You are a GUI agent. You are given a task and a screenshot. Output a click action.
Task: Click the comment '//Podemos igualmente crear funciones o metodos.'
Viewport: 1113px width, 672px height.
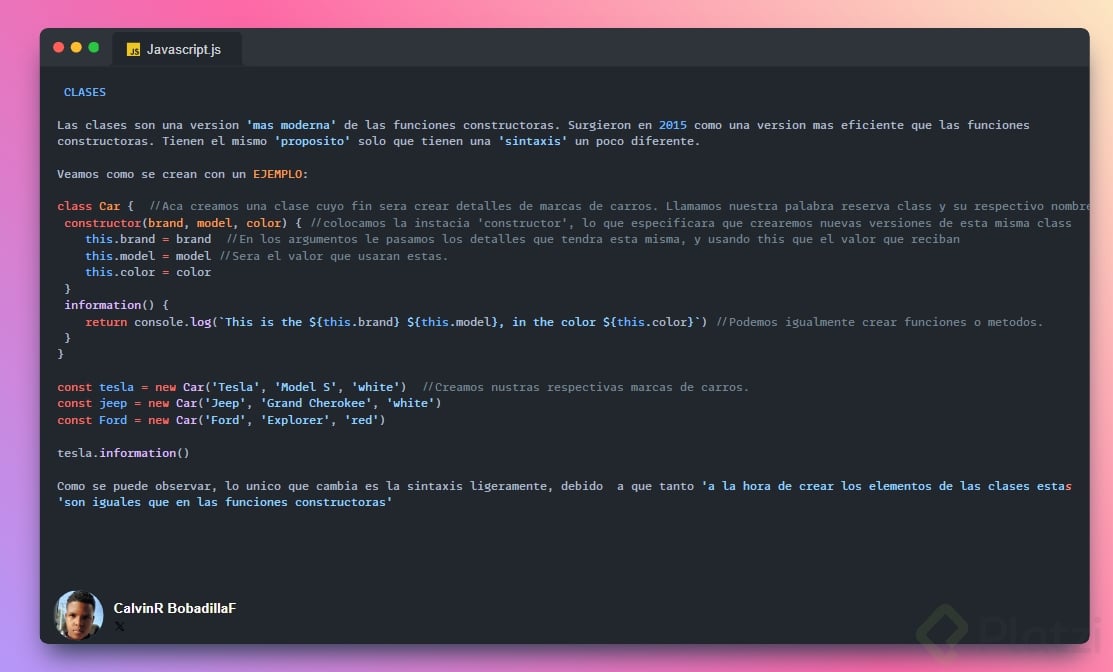pos(879,322)
